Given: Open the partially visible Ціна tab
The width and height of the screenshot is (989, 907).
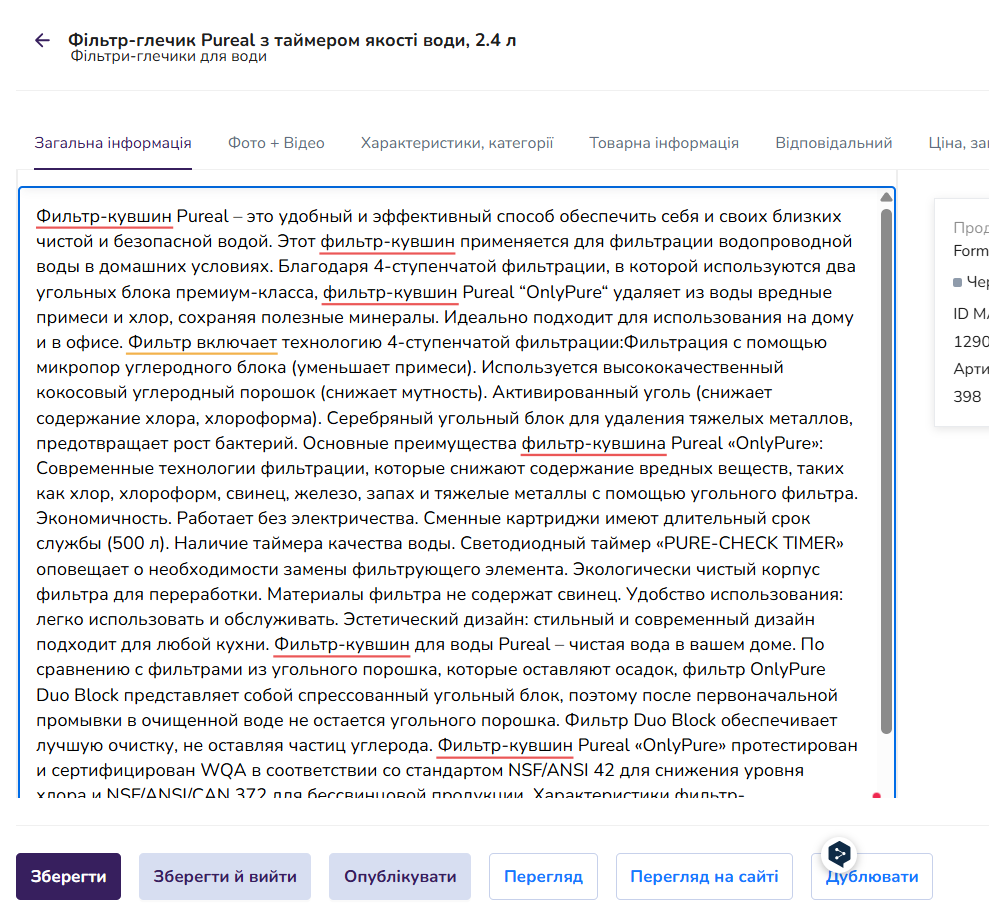Looking at the screenshot, I should pos(957,143).
